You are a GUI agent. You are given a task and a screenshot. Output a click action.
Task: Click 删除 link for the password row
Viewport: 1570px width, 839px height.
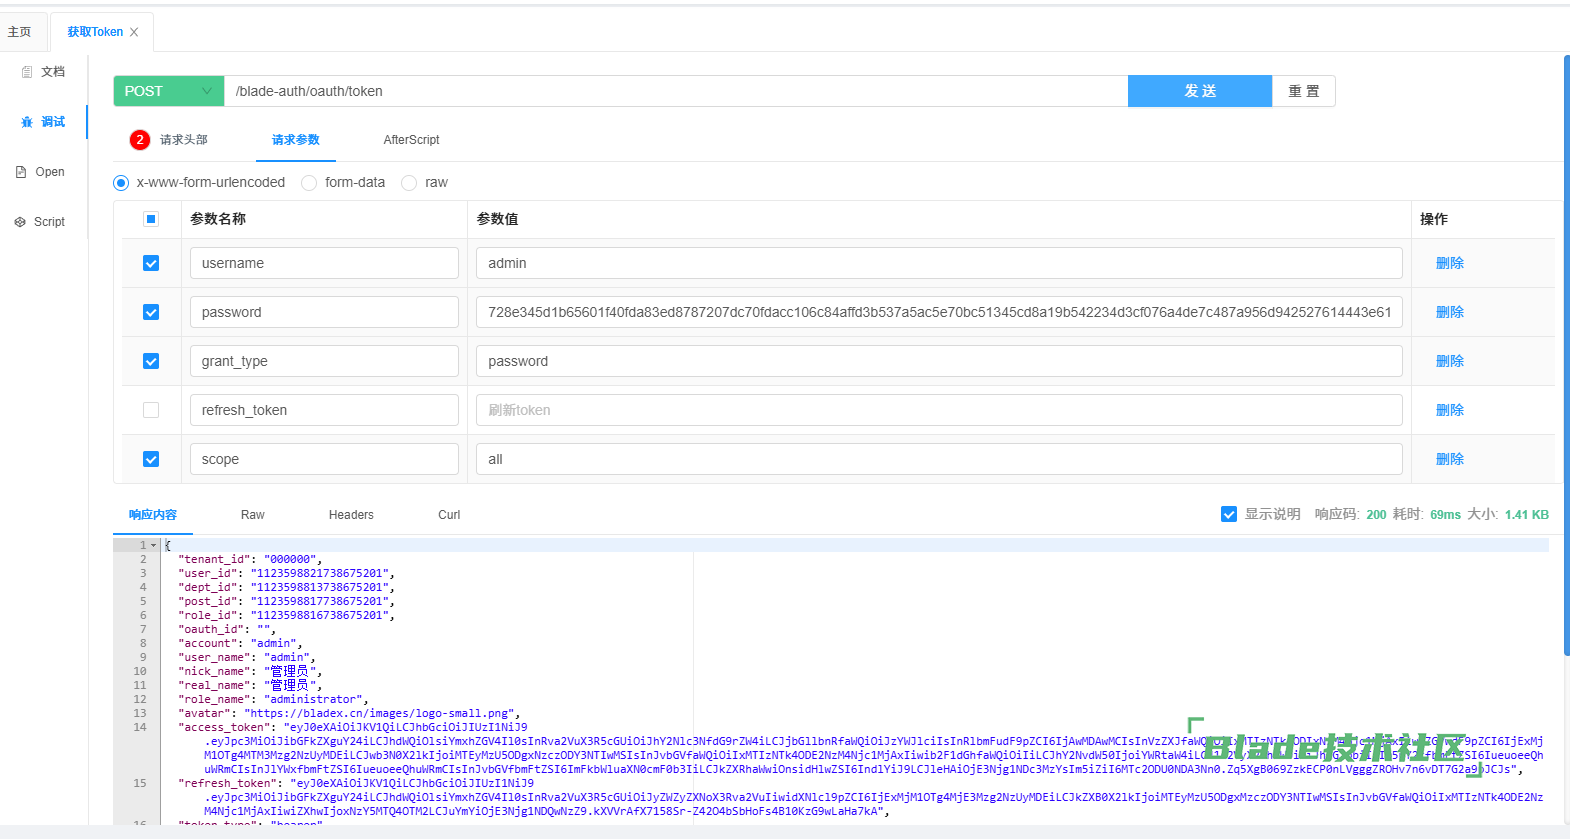point(1449,312)
